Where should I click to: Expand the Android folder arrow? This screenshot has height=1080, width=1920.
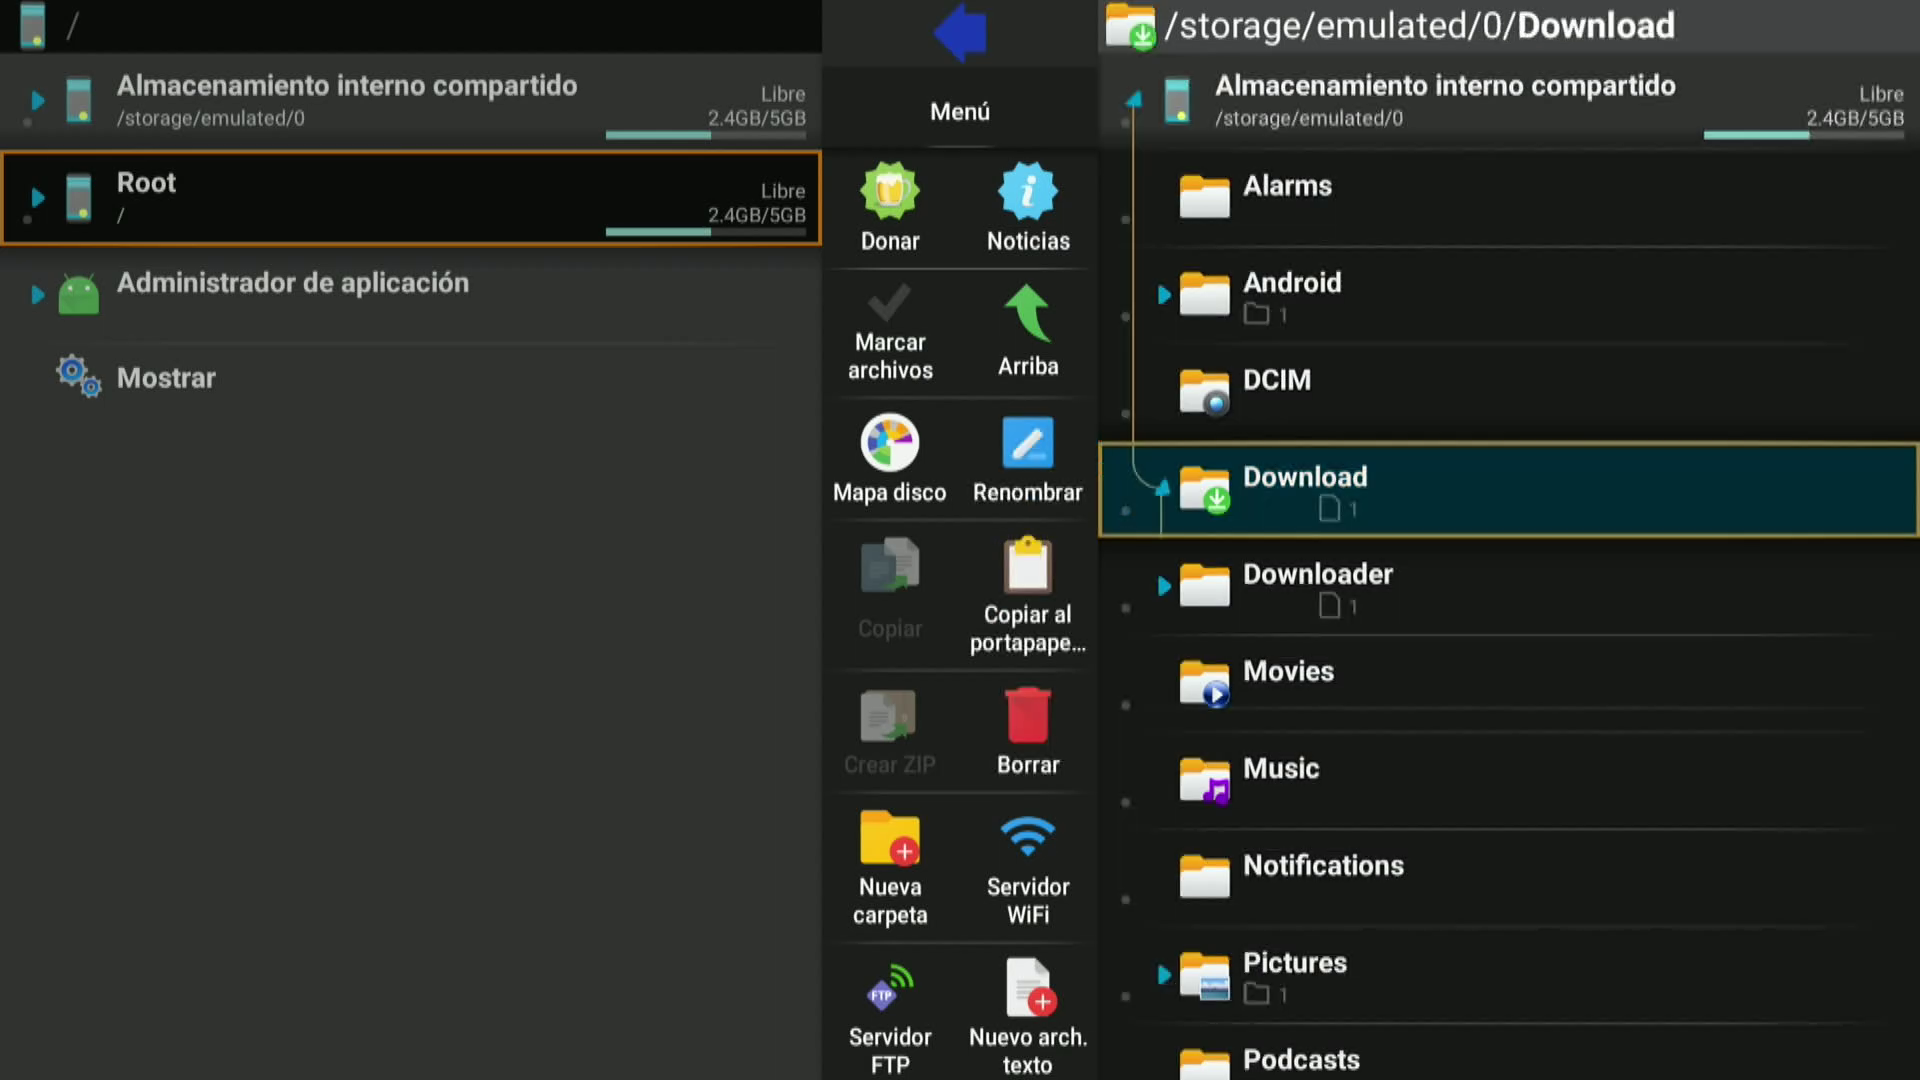[1163, 295]
